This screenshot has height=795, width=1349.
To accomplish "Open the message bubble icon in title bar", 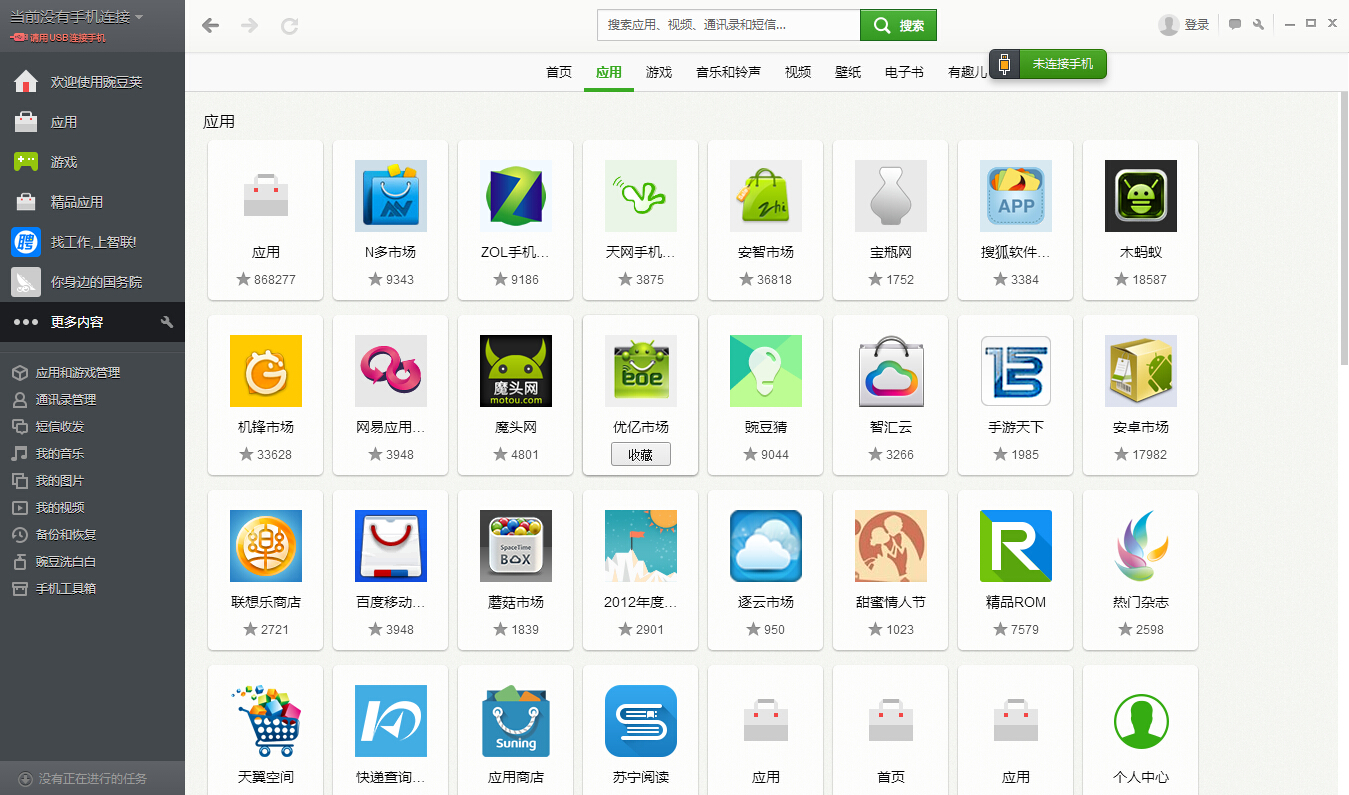I will pyautogui.click(x=1235, y=25).
